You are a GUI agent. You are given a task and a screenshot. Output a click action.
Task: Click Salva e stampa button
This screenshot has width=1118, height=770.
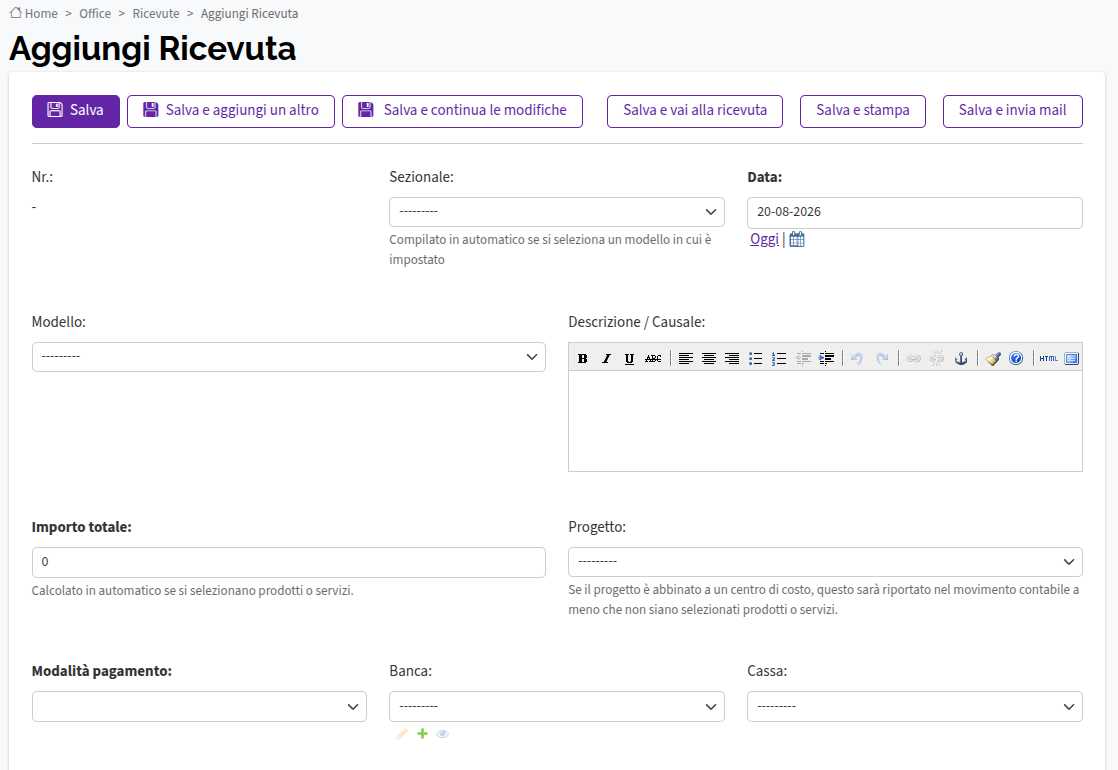(x=863, y=111)
